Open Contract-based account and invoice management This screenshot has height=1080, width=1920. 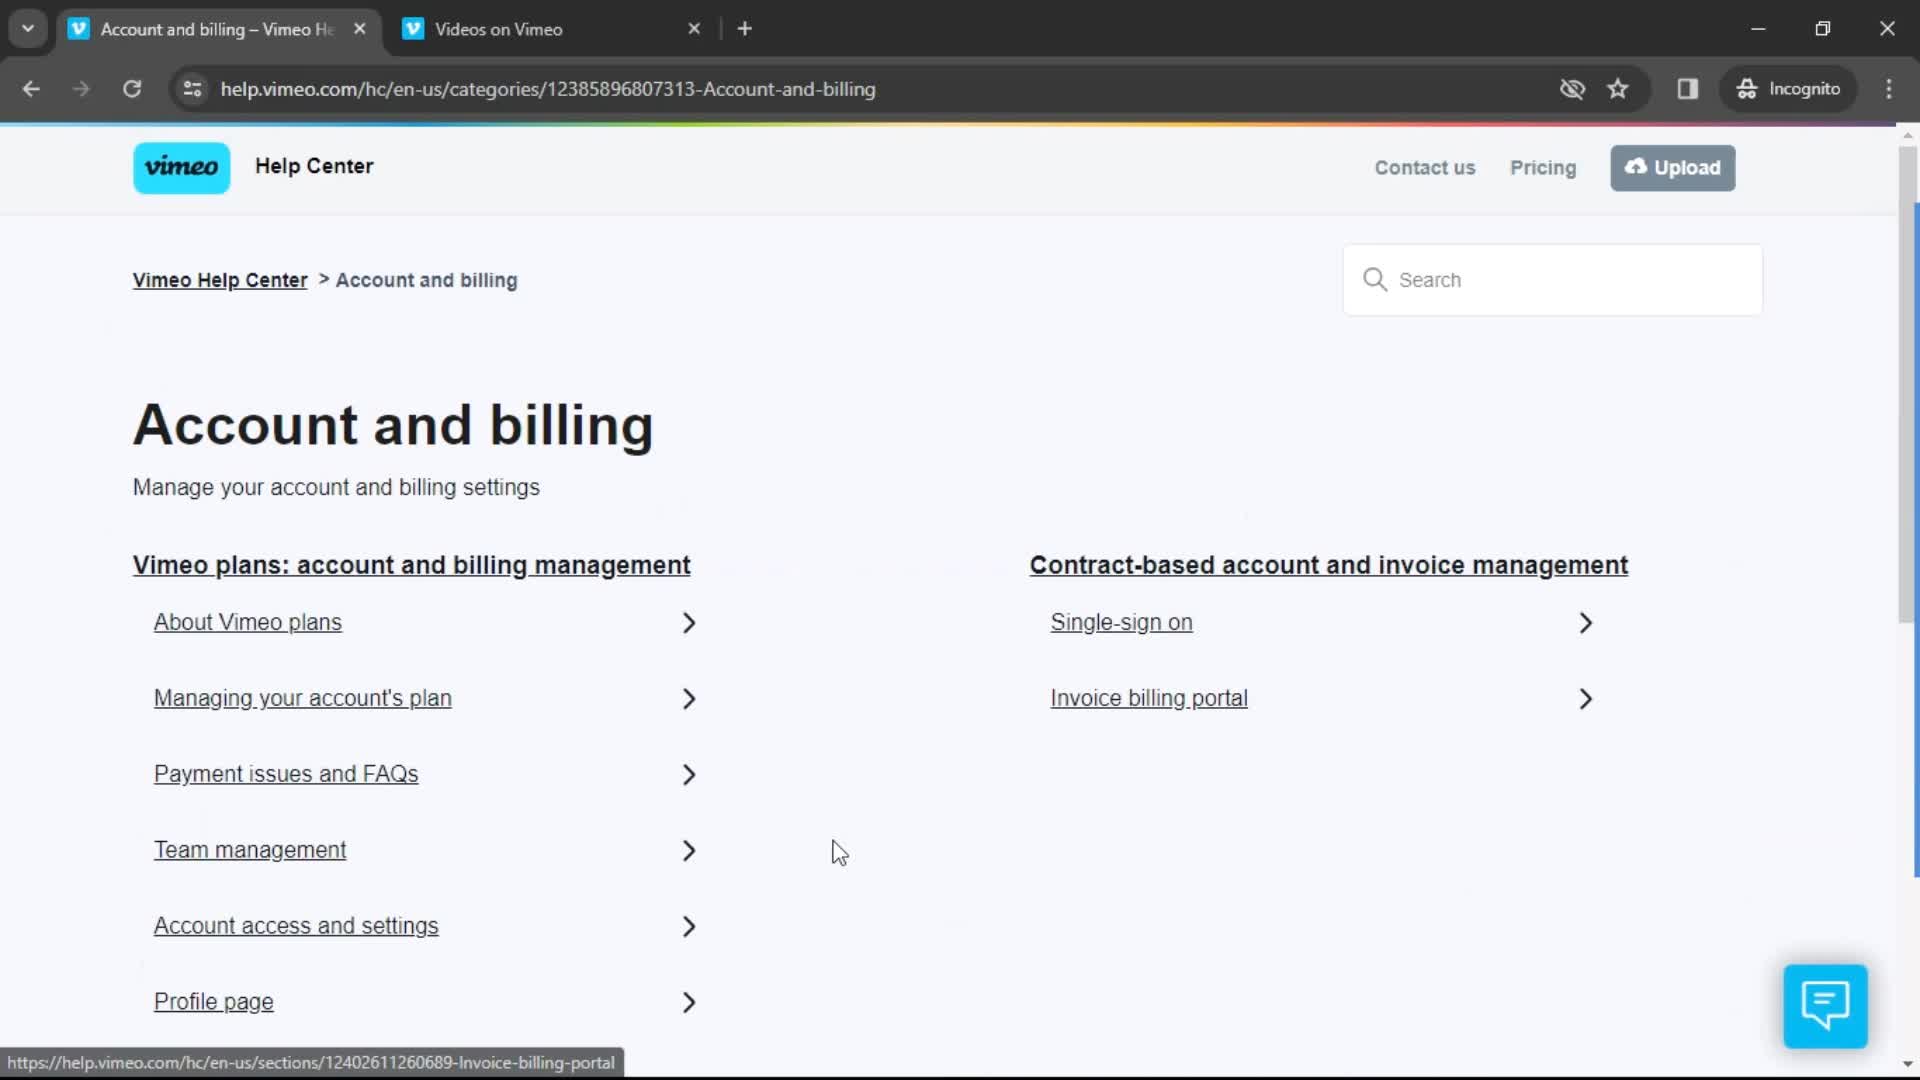(1329, 565)
